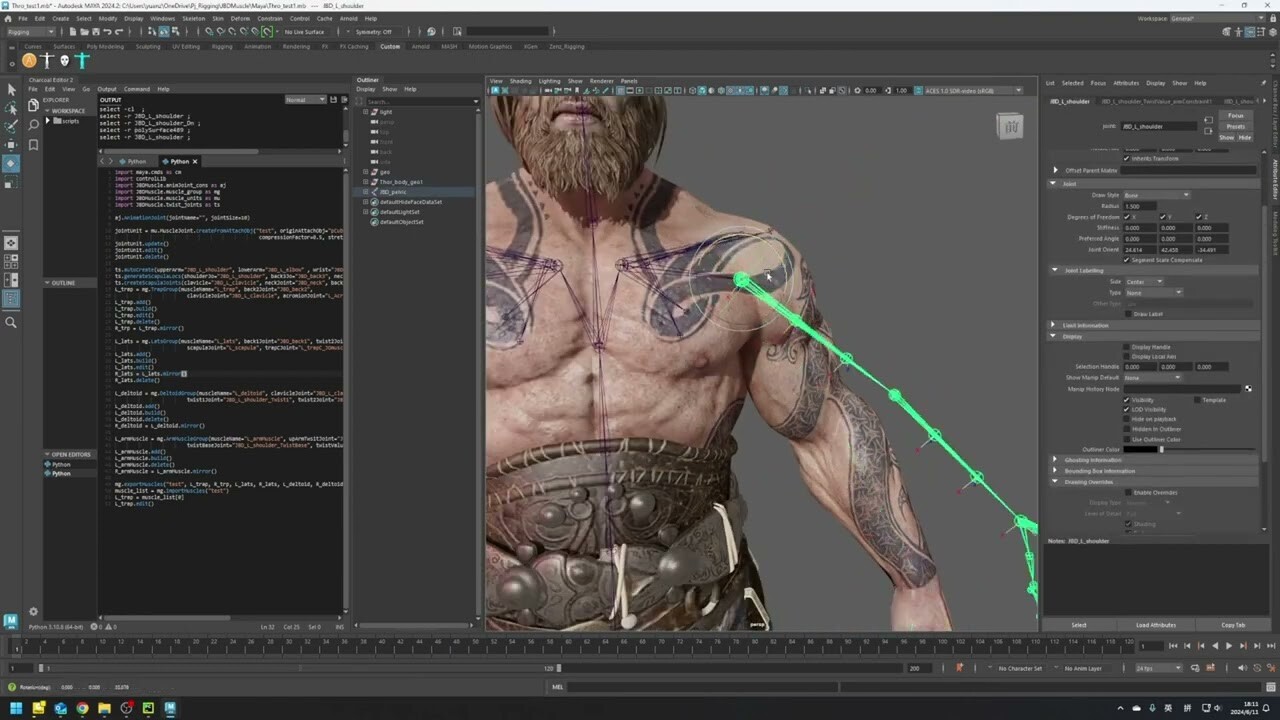Viewport: 1280px width, 720px height.
Task: Activate the Snap to Grids magnet icon
Action: click(209, 32)
